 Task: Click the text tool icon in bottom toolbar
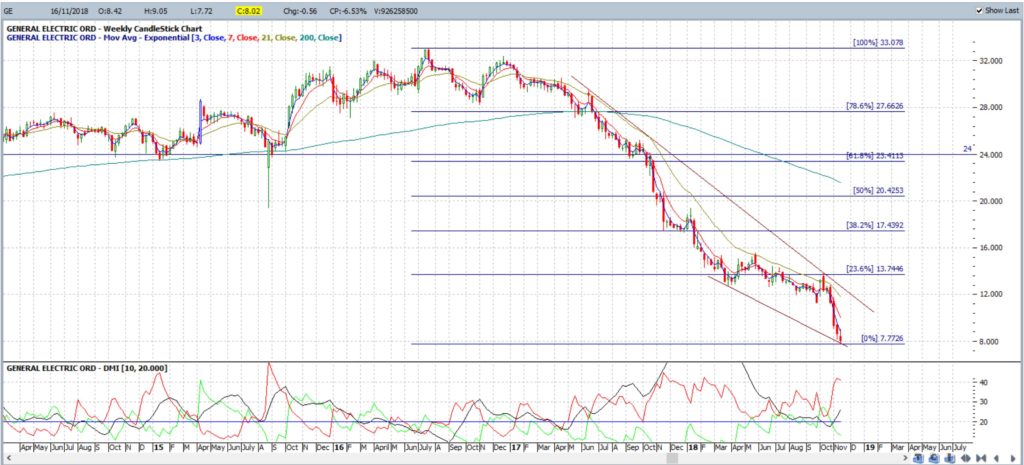click(x=918, y=458)
